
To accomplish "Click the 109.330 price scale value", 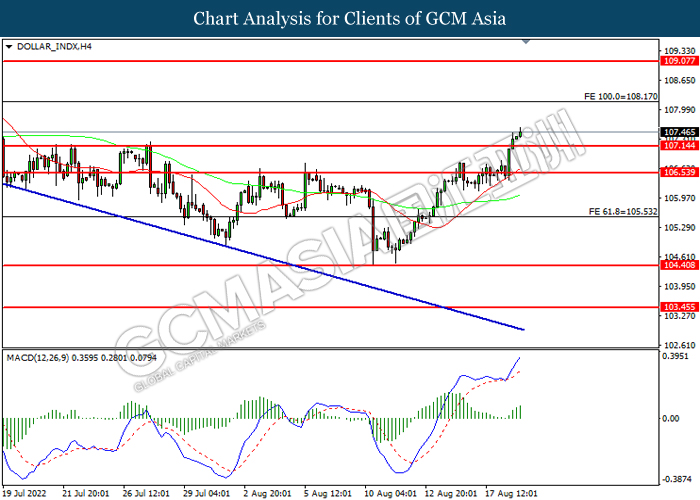I will (680, 51).
